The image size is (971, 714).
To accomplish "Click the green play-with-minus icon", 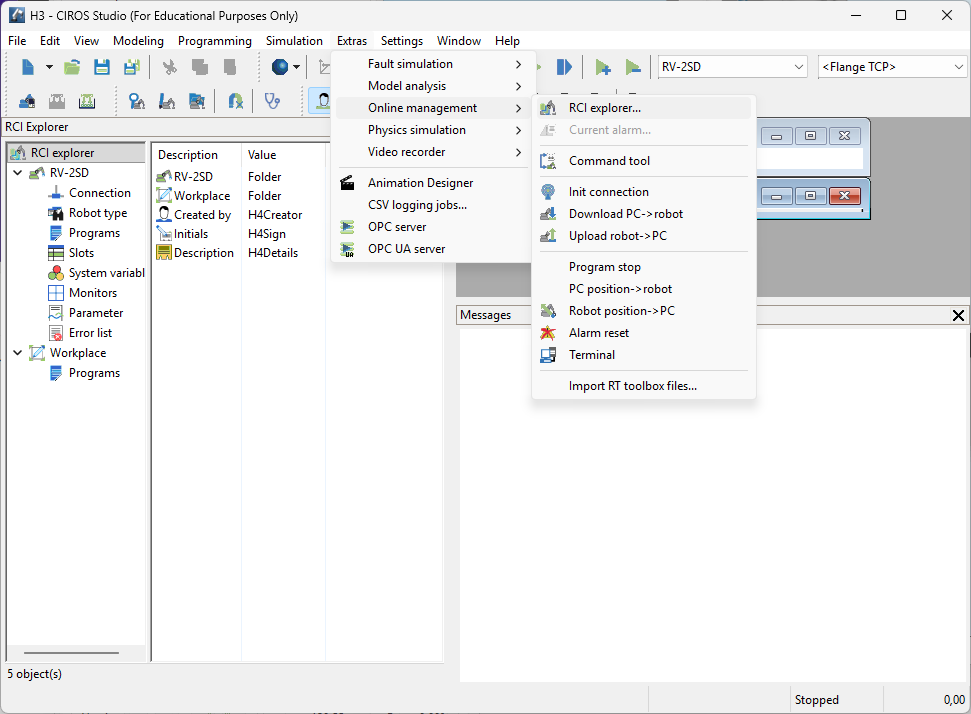I will coord(632,67).
